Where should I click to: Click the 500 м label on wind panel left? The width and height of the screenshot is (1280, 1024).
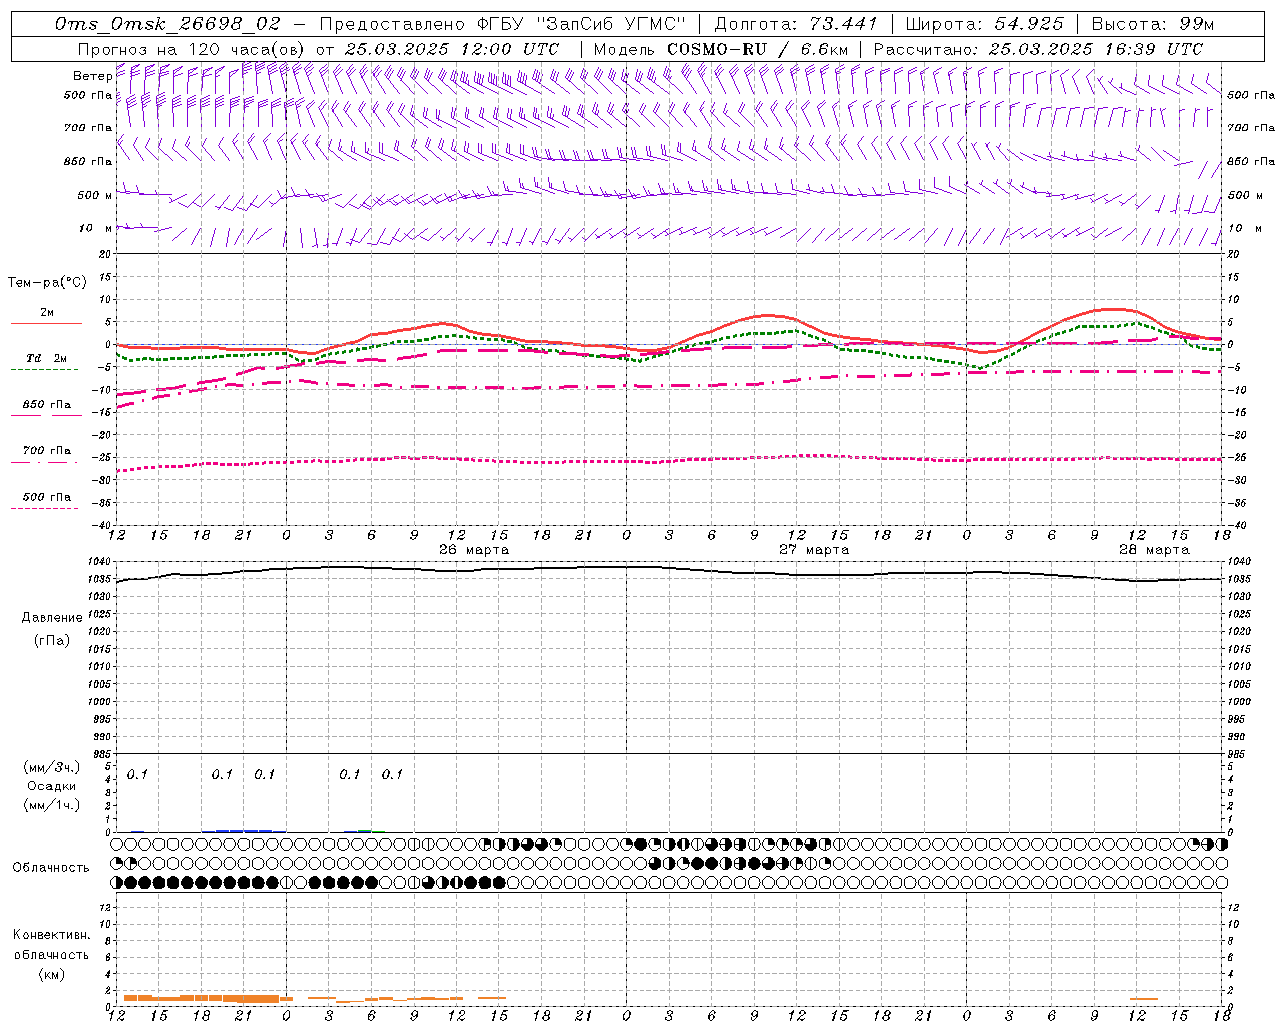click(95, 195)
